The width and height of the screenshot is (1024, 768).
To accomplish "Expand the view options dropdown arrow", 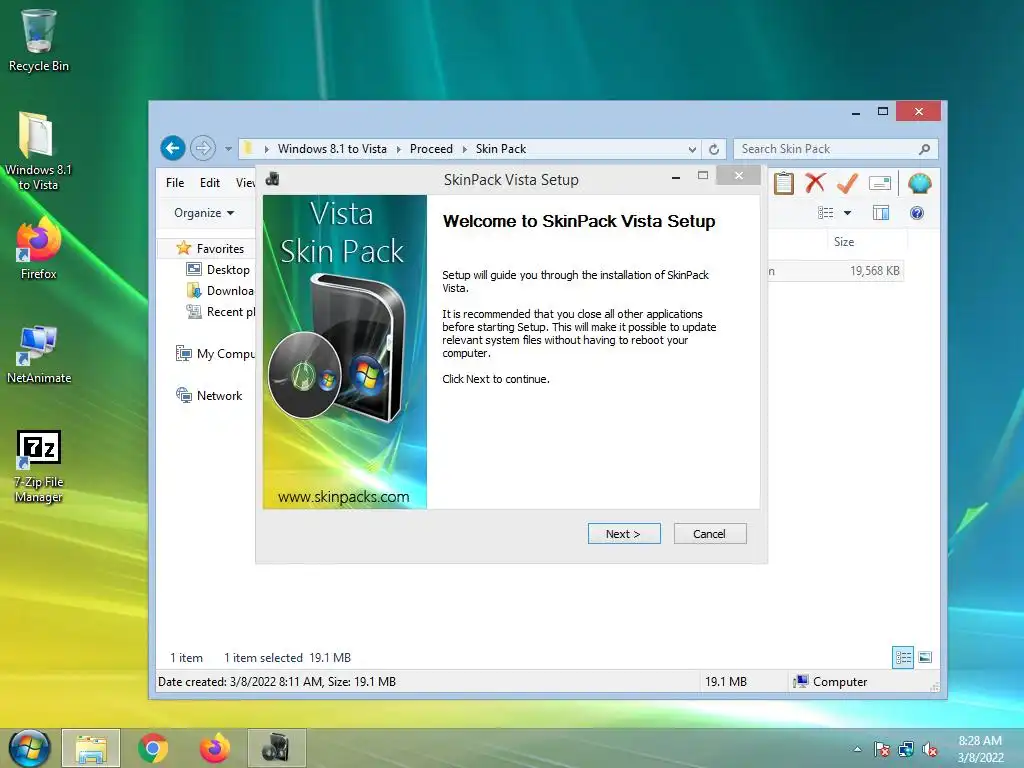I will pyautogui.click(x=847, y=213).
